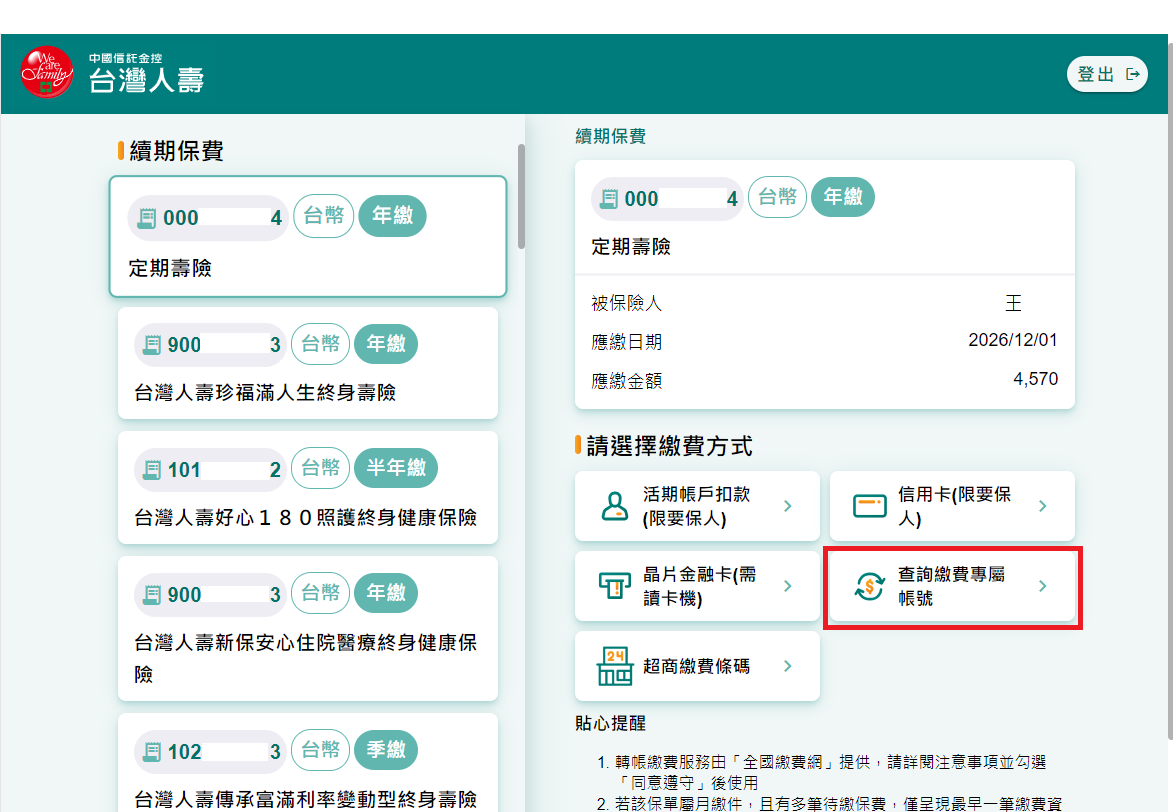This screenshot has height=812, width=1173.
Task: Click policy icon on 珍福滿人生 card
Action: pyautogui.click(x=152, y=345)
